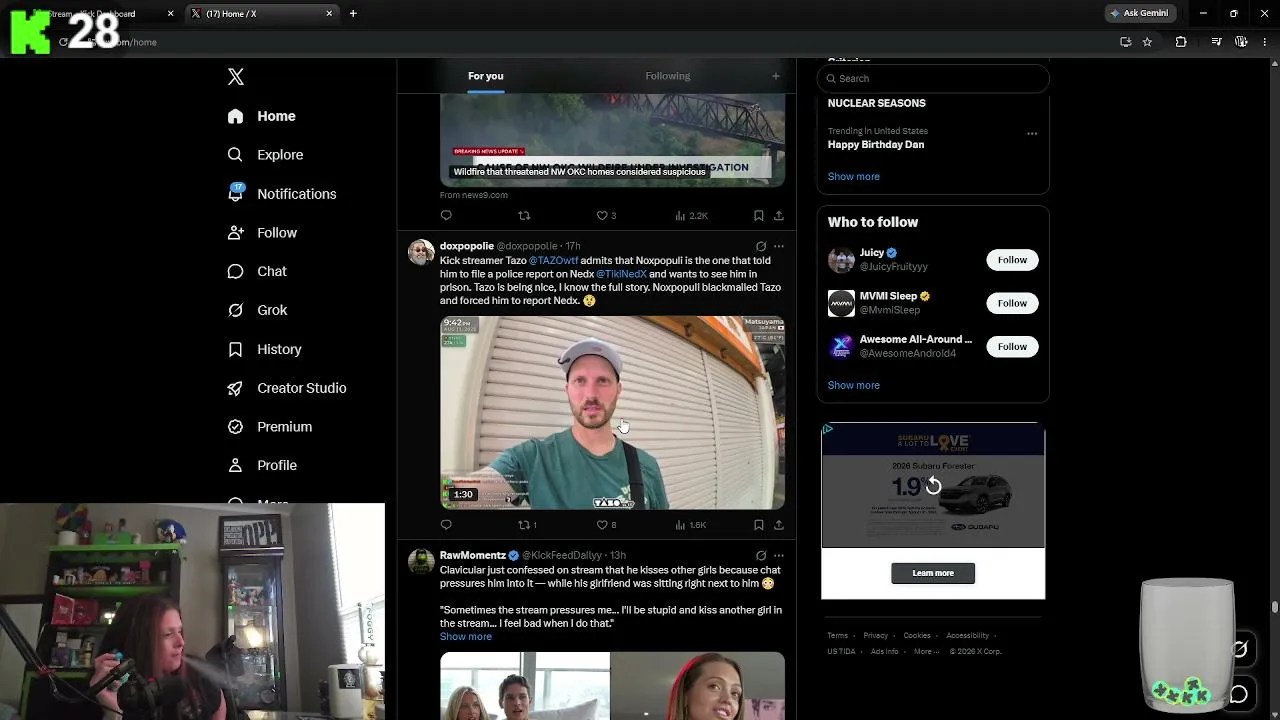Open the Premium page
Screen dimensions: 1280x720
pyautogui.click(x=269, y=427)
